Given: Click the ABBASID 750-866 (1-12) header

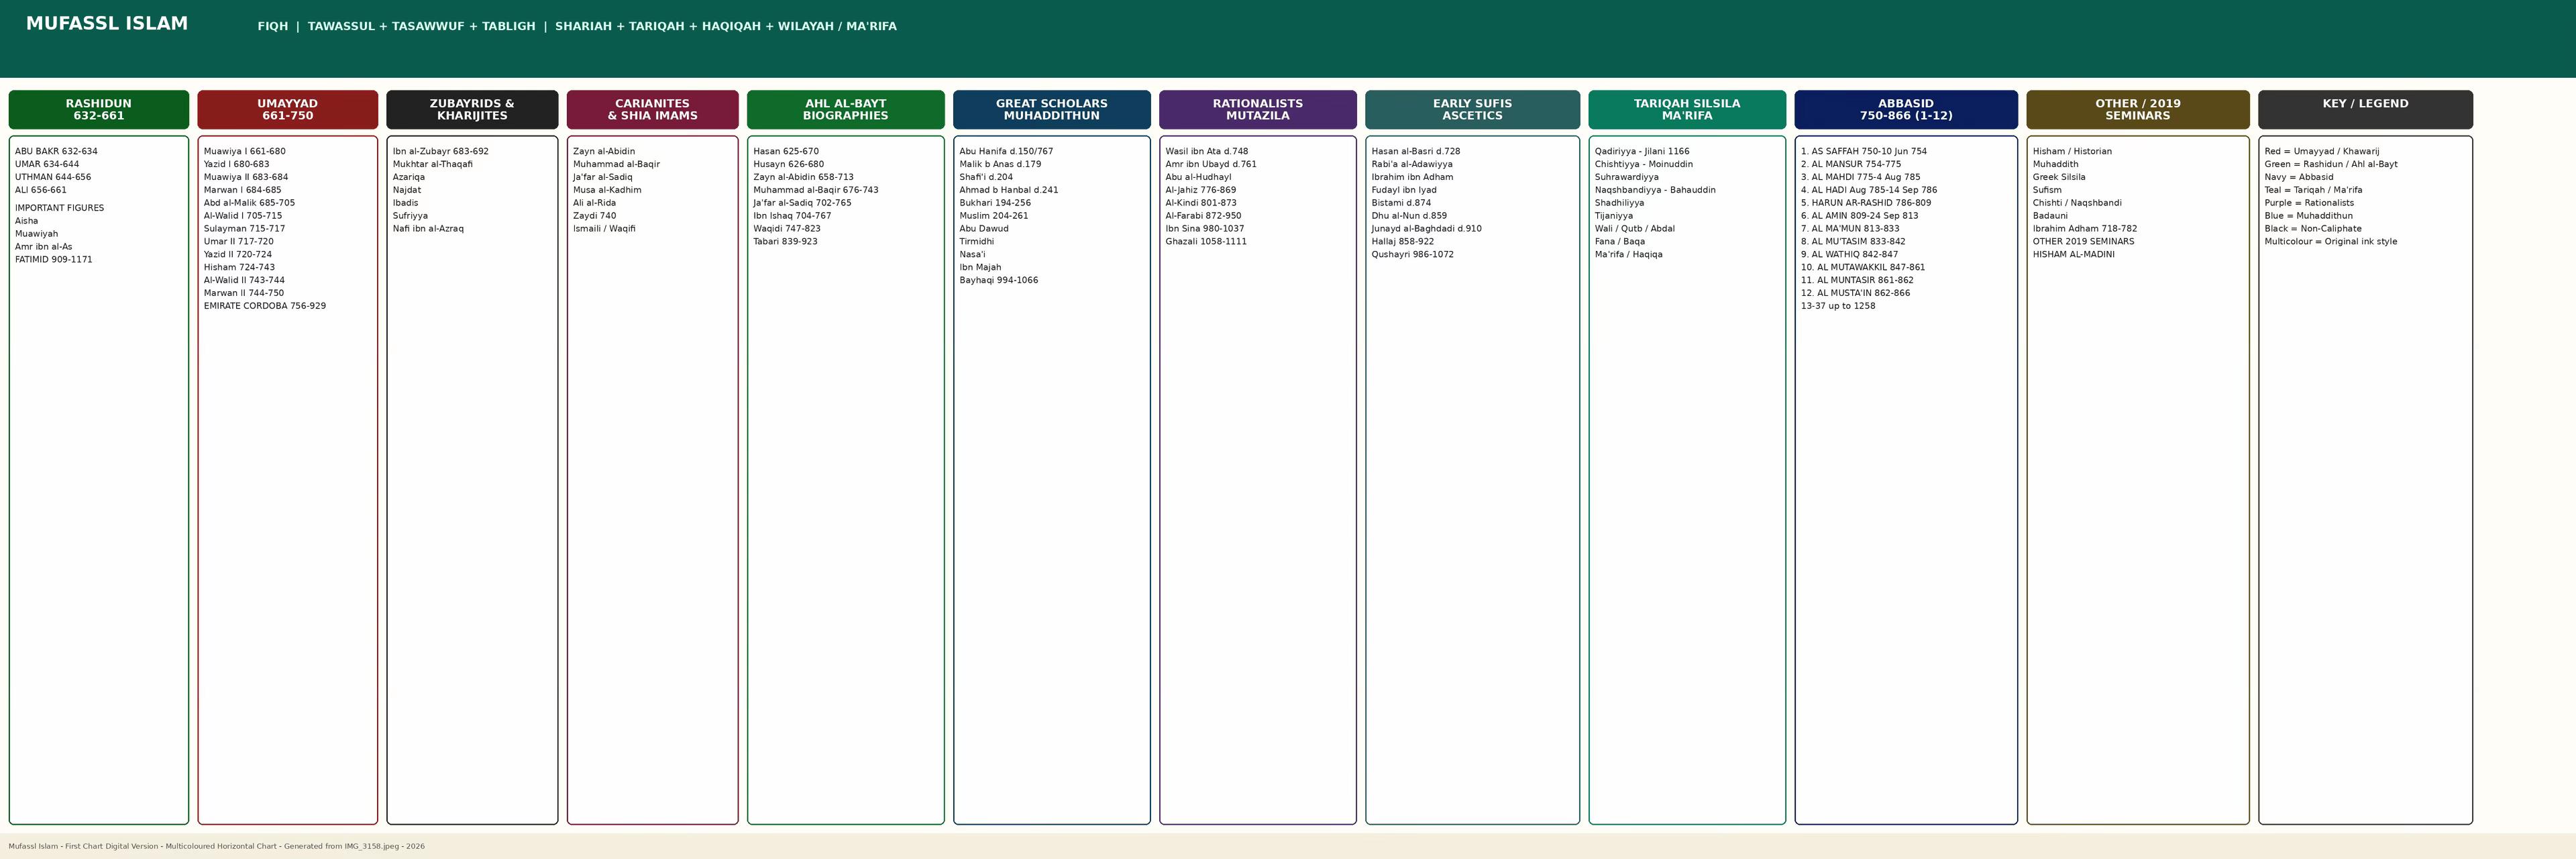Looking at the screenshot, I should pos(1906,110).
